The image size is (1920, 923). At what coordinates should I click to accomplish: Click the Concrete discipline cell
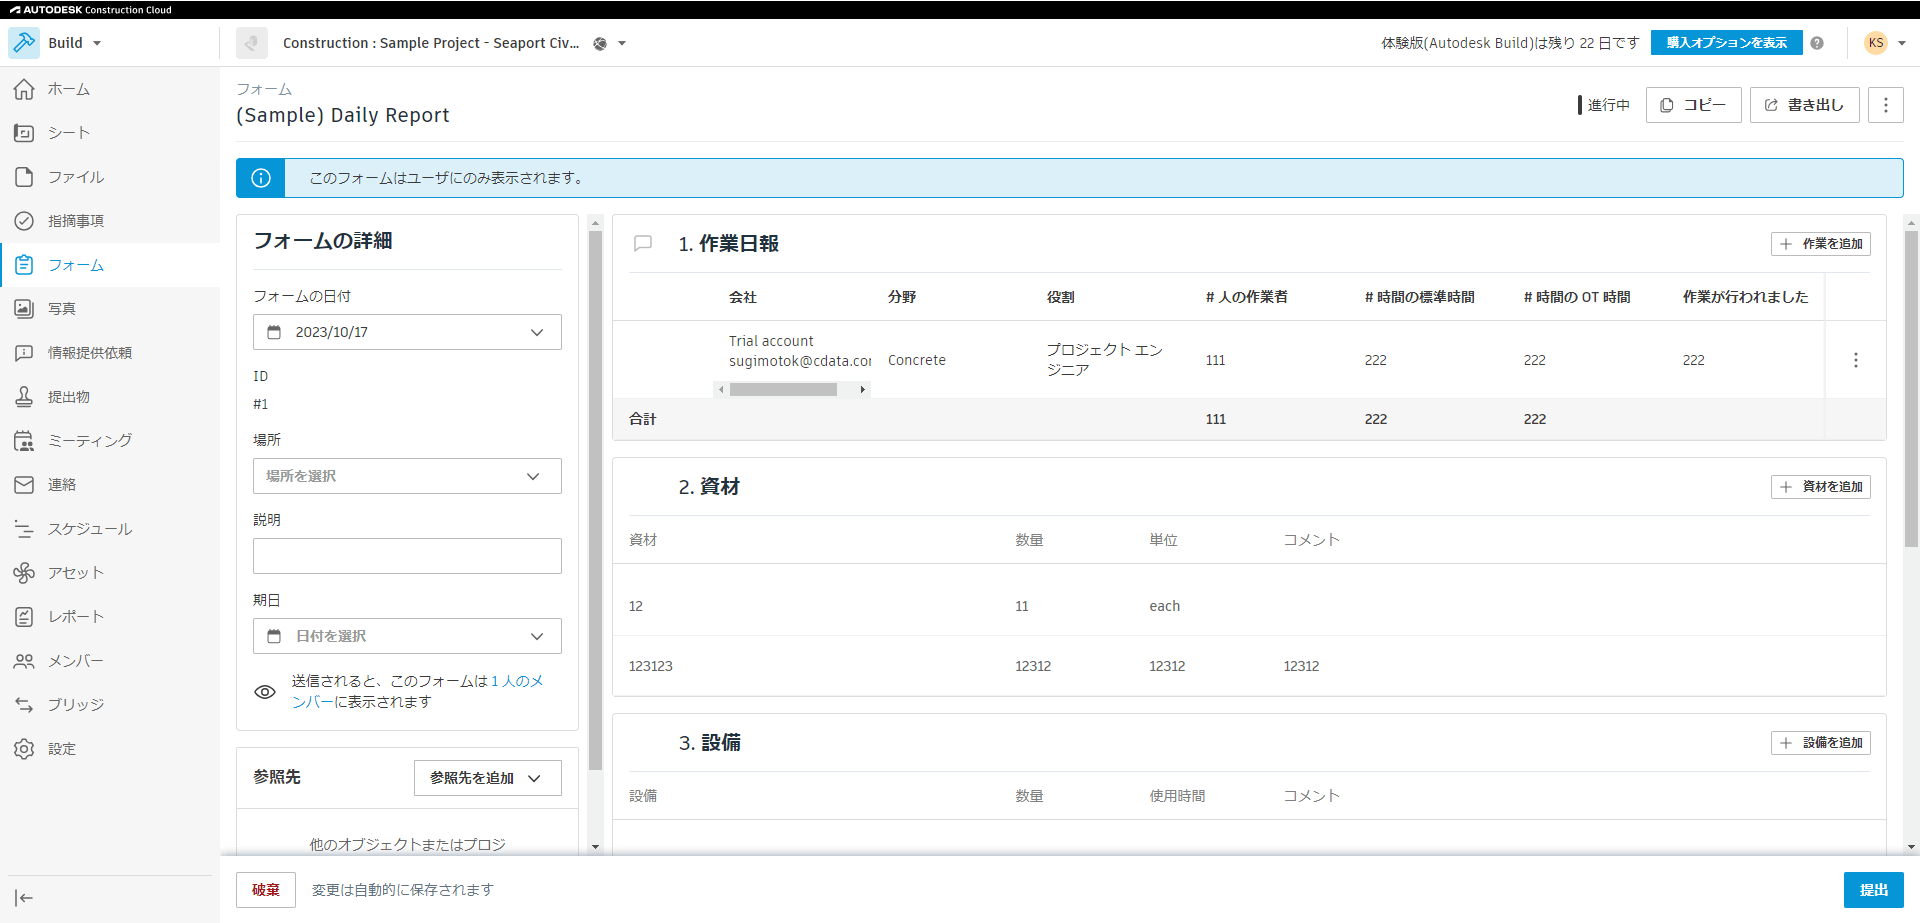(917, 360)
